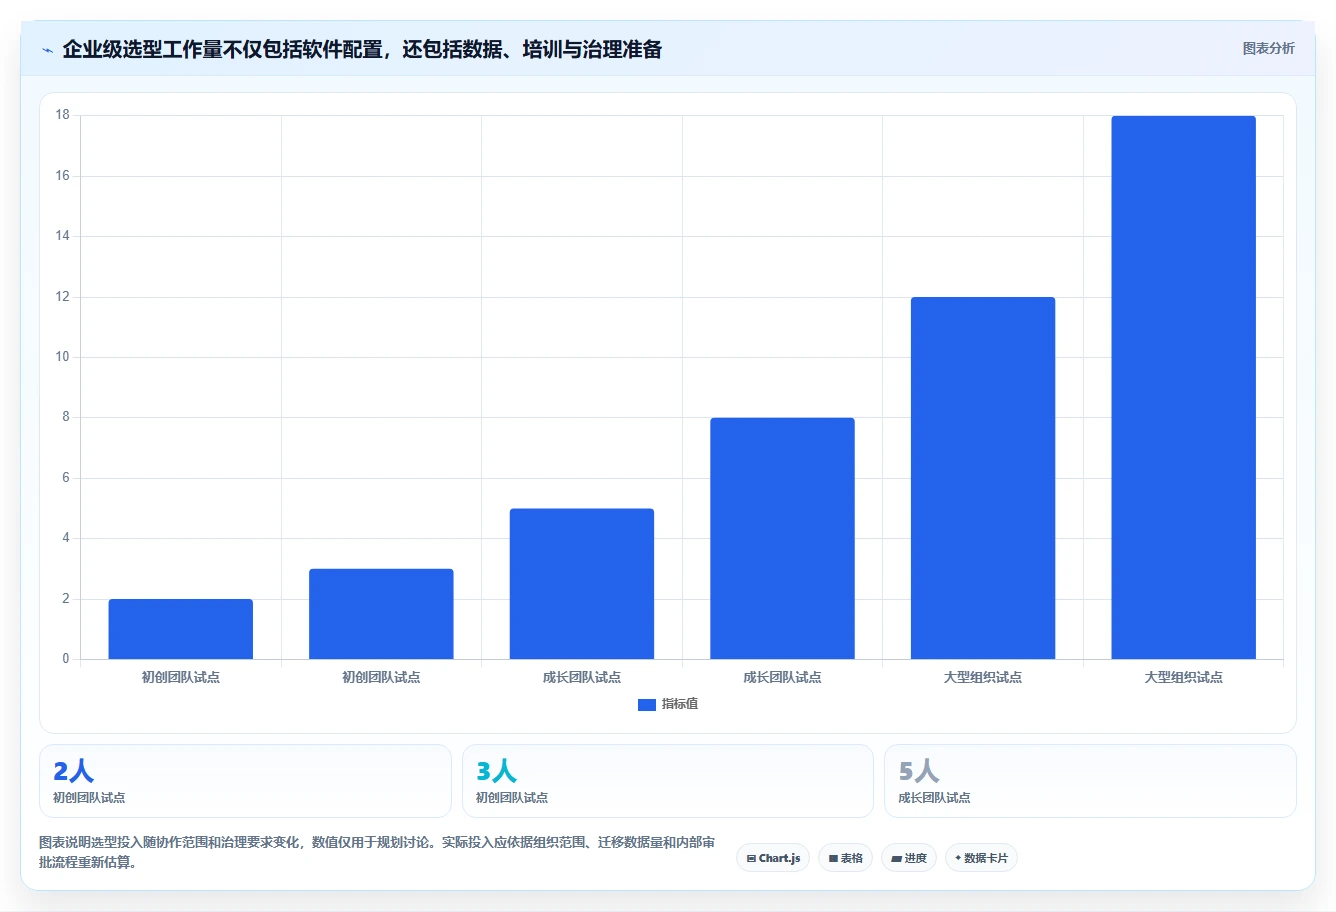Click the chart title about 企业级选型工作量
The width and height of the screenshot is (1336, 912).
click(x=362, y=49)
